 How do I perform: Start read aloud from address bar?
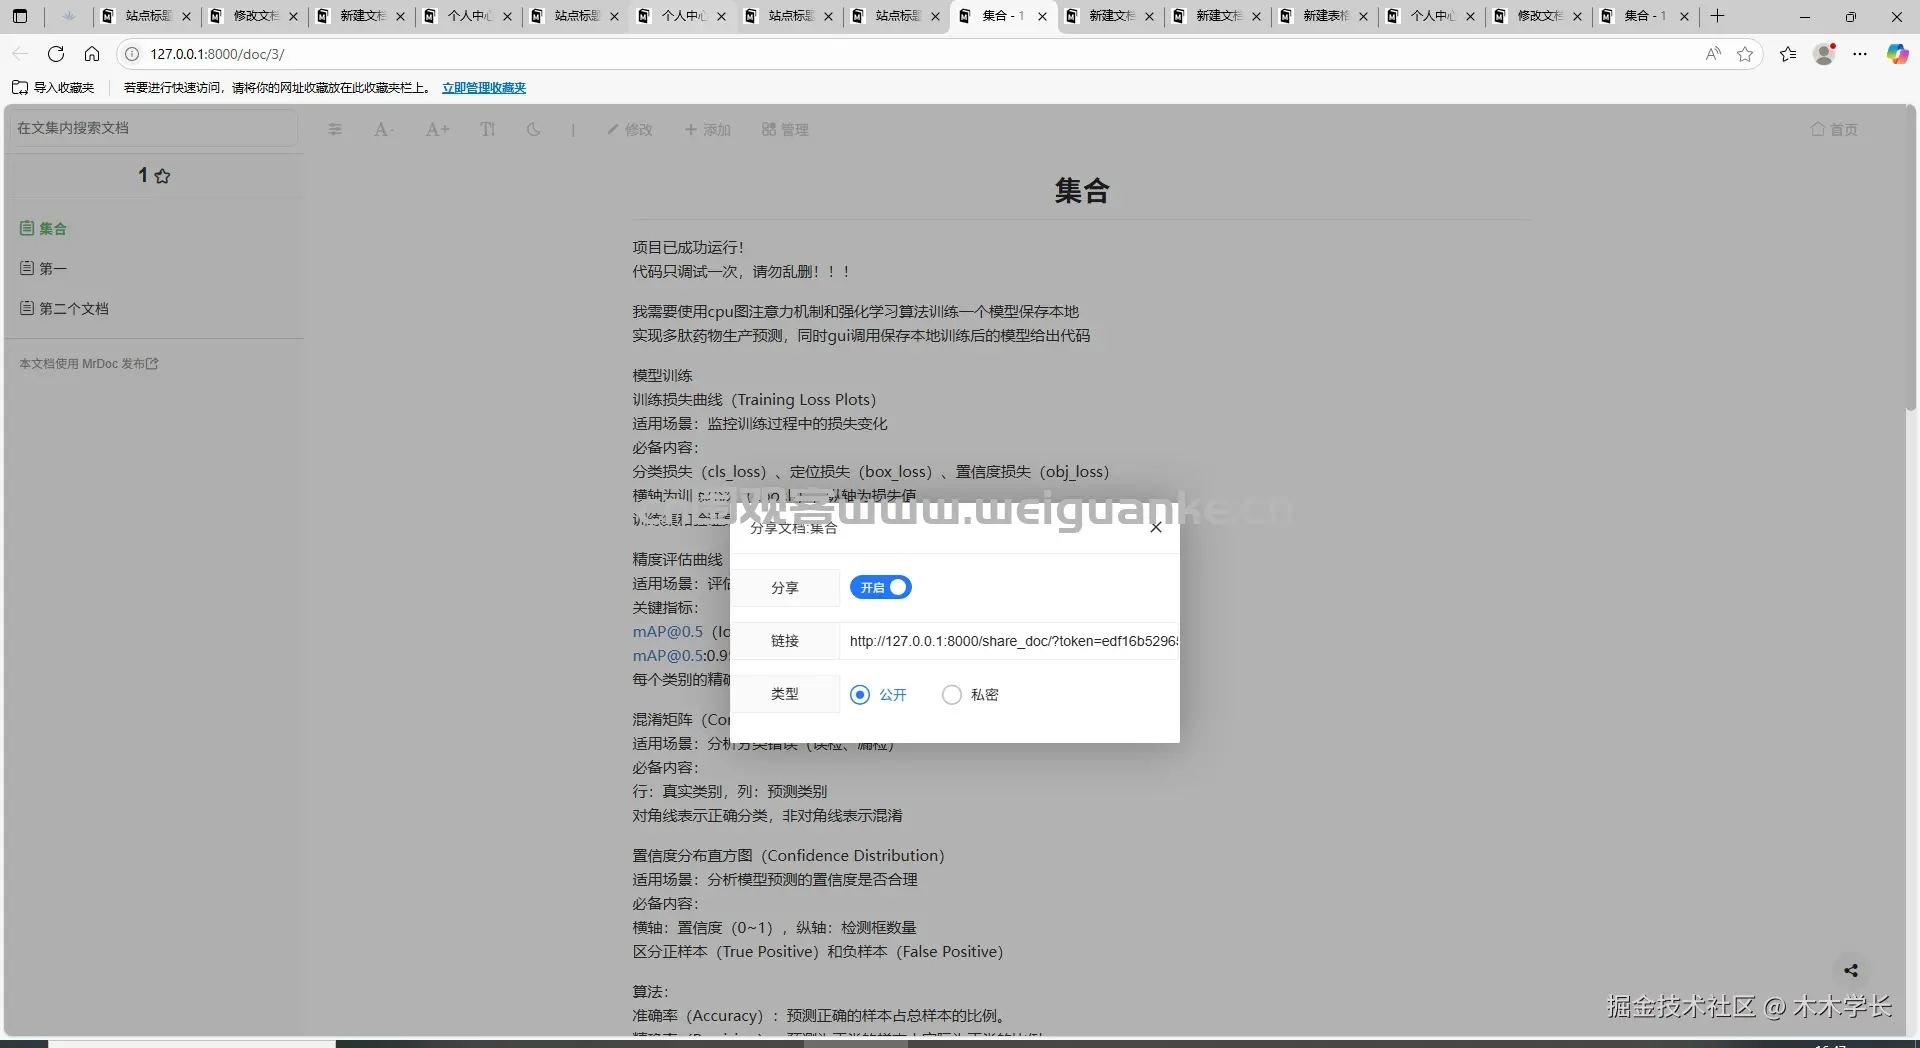click(1713, 54)
